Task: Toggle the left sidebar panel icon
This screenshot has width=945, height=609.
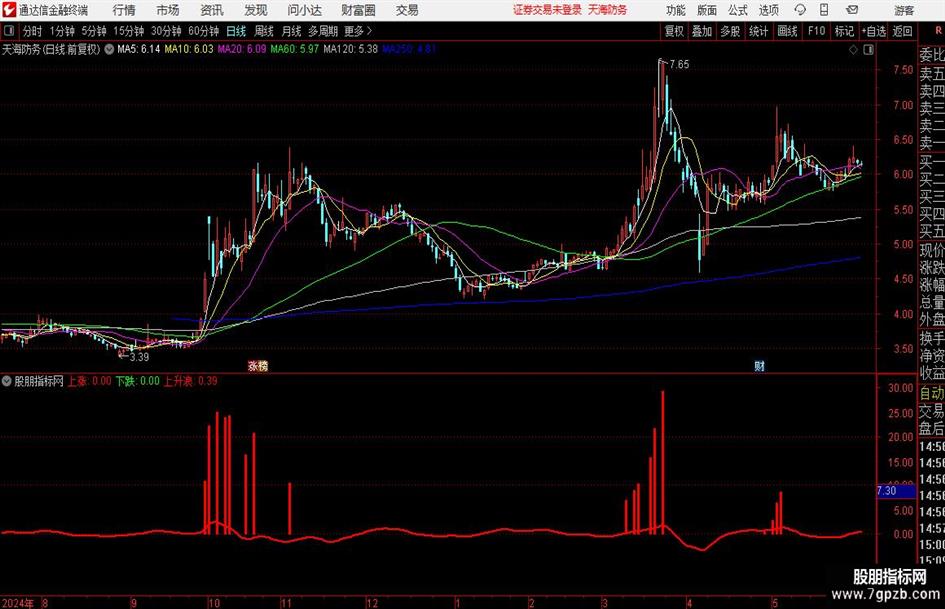Action: point(8,31)
